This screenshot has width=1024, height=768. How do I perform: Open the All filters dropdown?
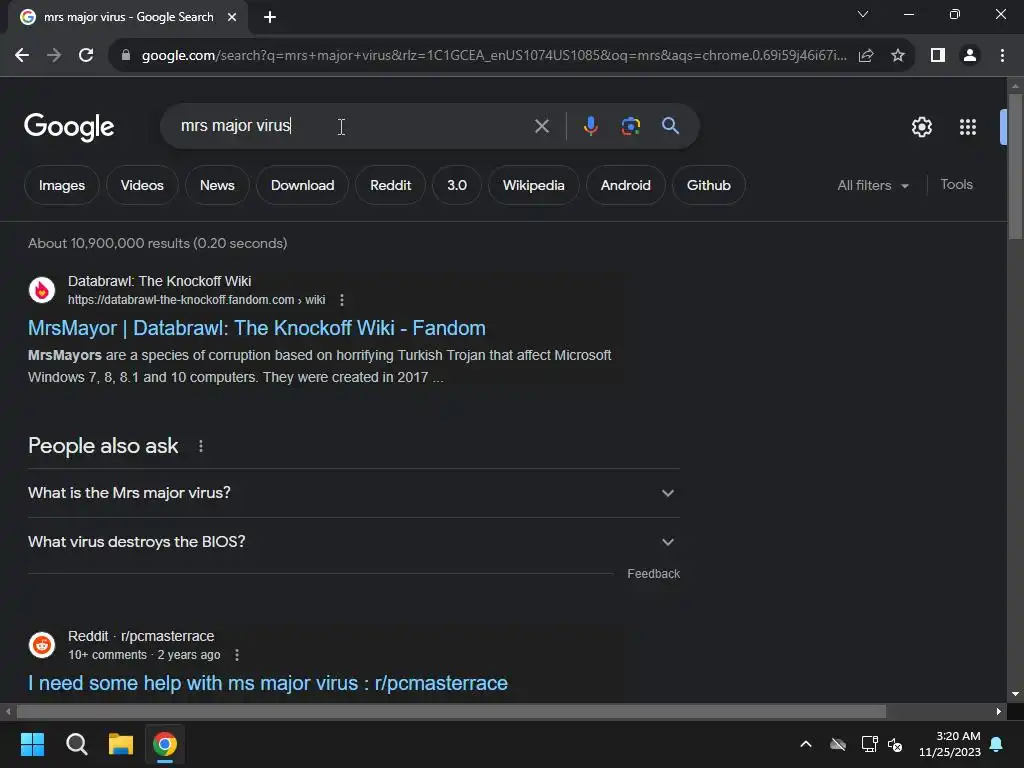tap(872, 185)
